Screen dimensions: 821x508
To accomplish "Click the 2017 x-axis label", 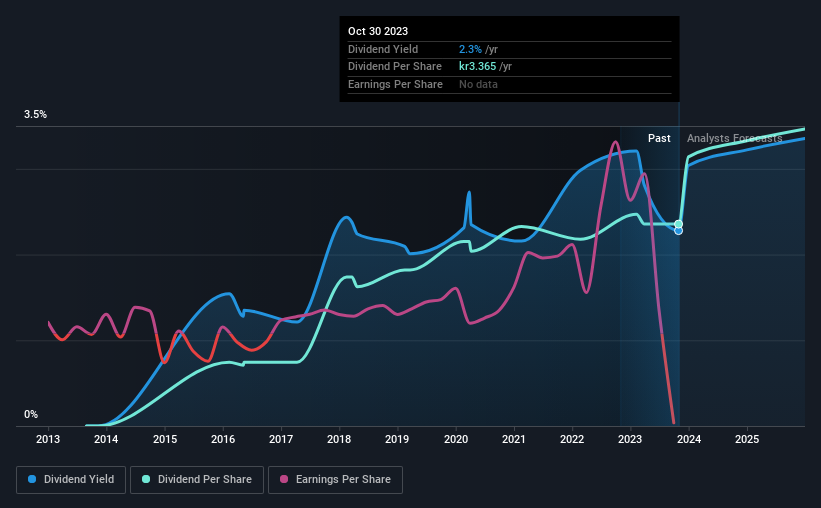I will point(281,439).
